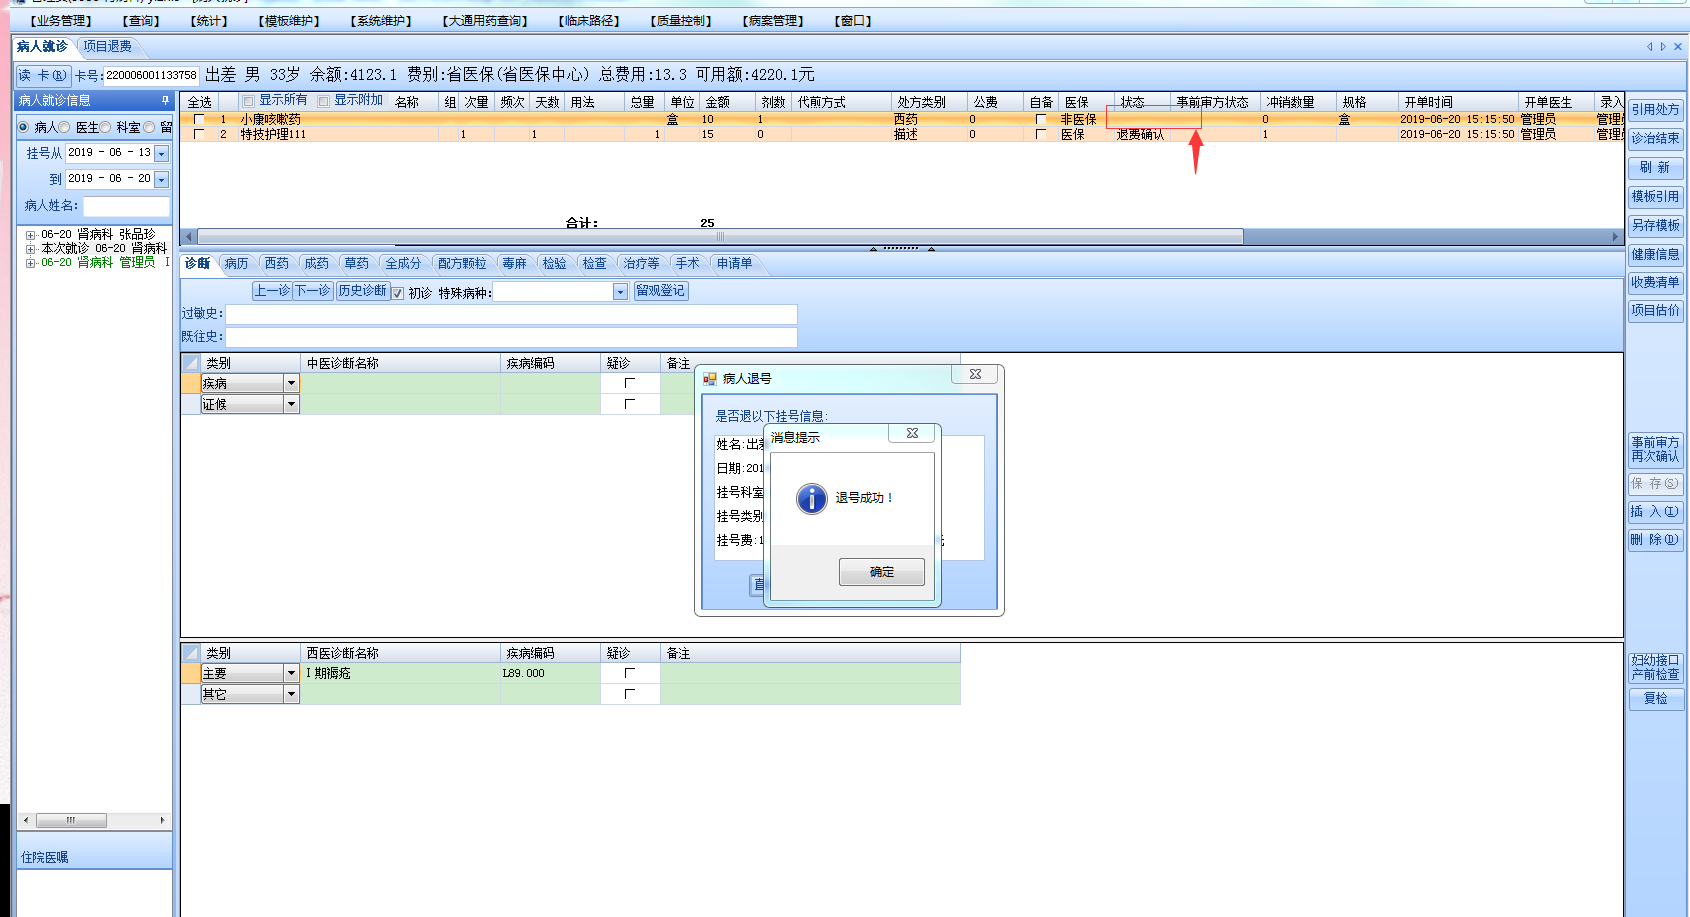This screenshot has height=917, width=1690.
Task: Expand the green 06-20 肾病科 管理员 node
Action: point(30,263)
